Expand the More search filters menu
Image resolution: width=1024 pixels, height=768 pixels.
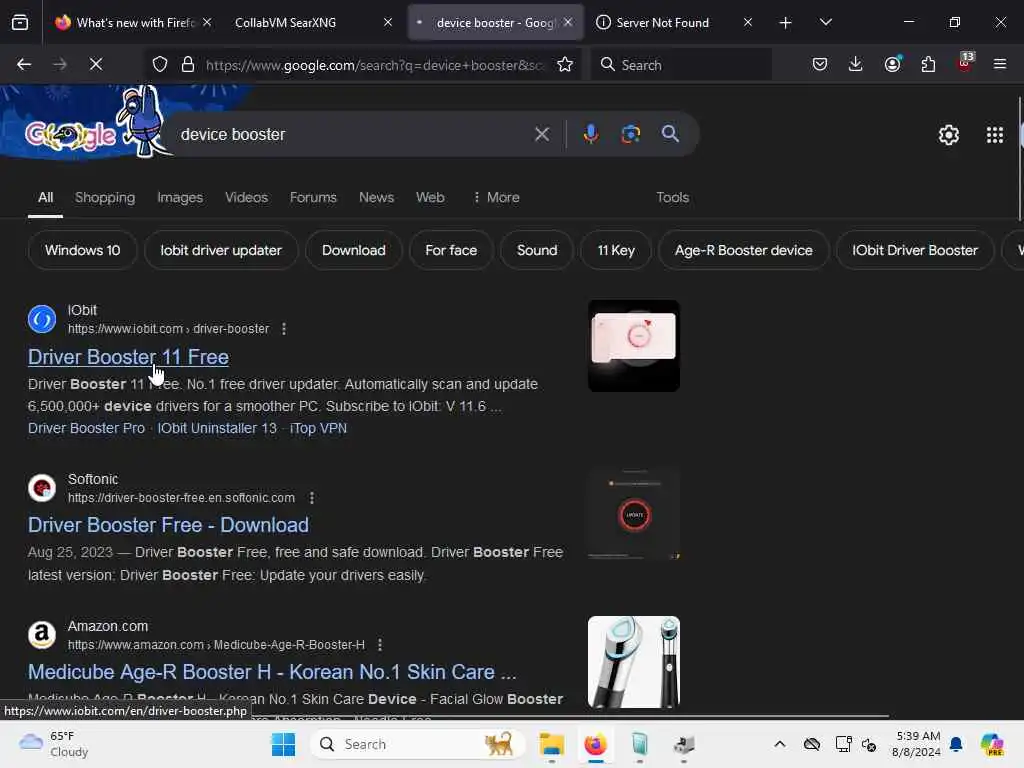click(496, 197)
